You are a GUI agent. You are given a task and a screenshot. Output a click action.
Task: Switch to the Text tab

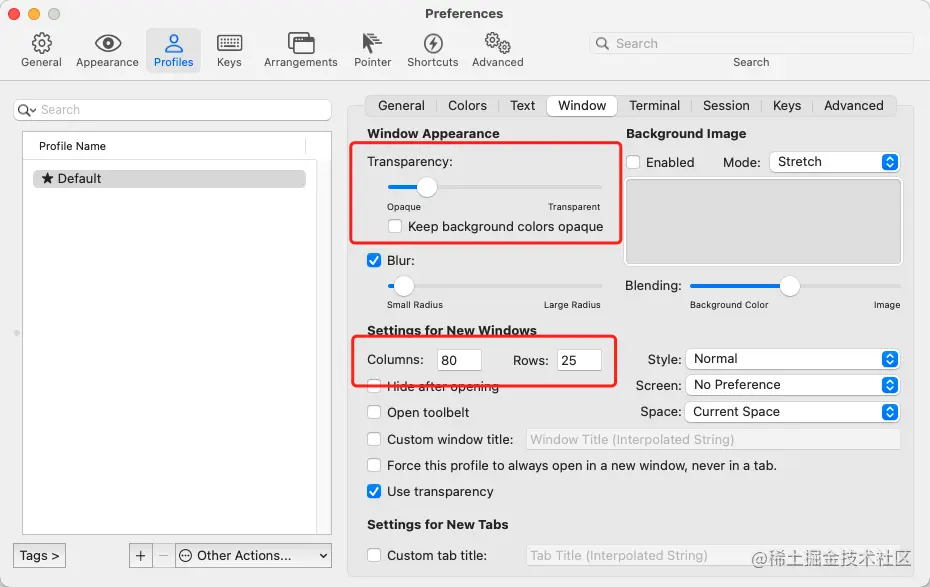(523, 106)
